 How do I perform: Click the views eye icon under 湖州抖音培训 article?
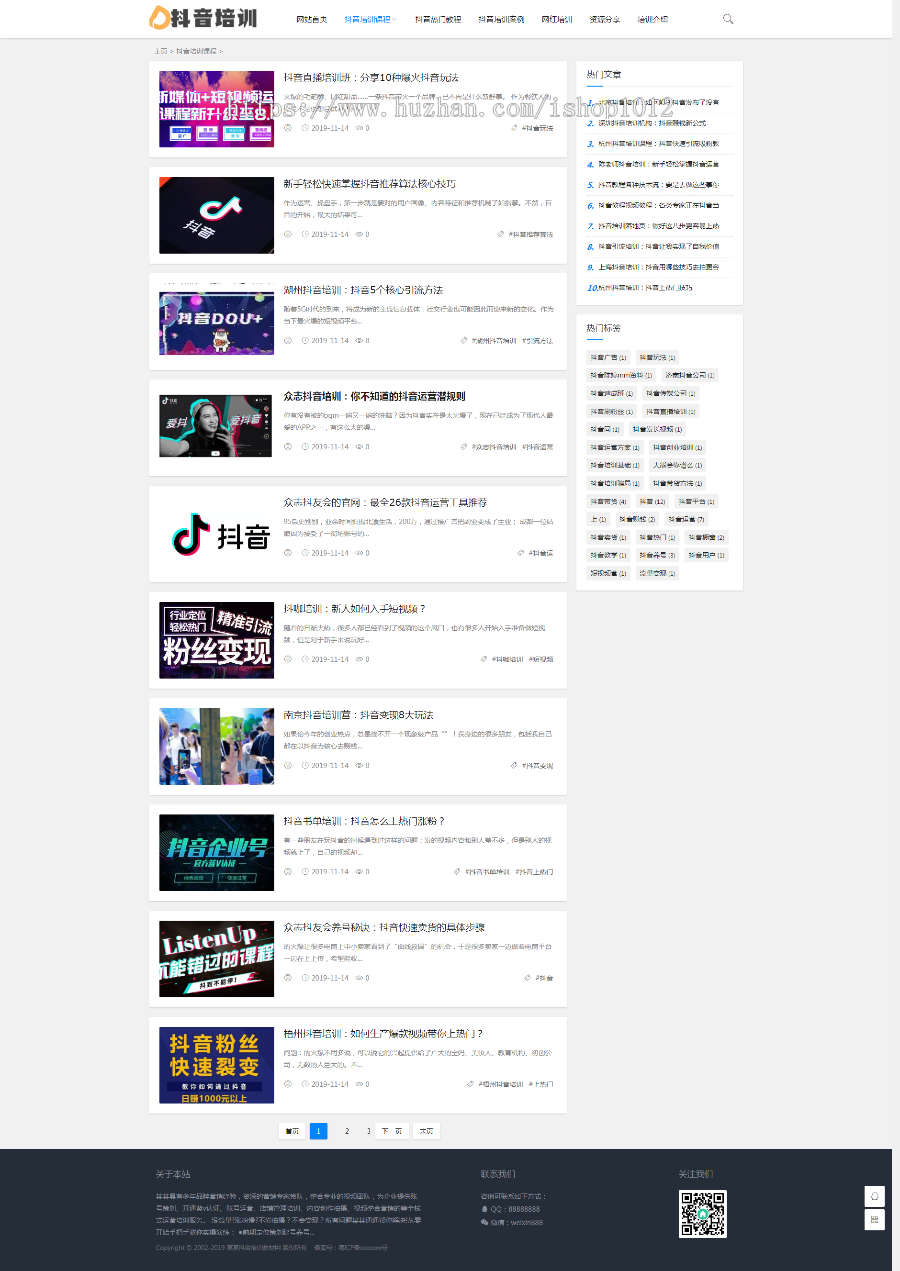pyautogui.click(x=359, y=340)
